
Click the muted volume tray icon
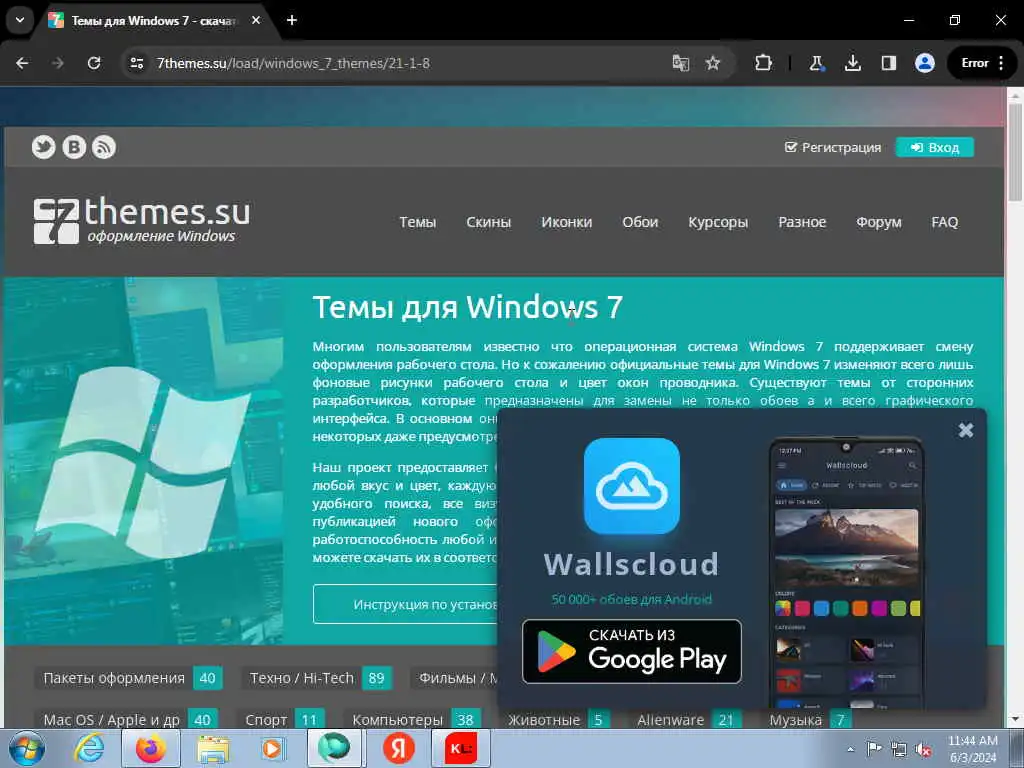(923, 749)
